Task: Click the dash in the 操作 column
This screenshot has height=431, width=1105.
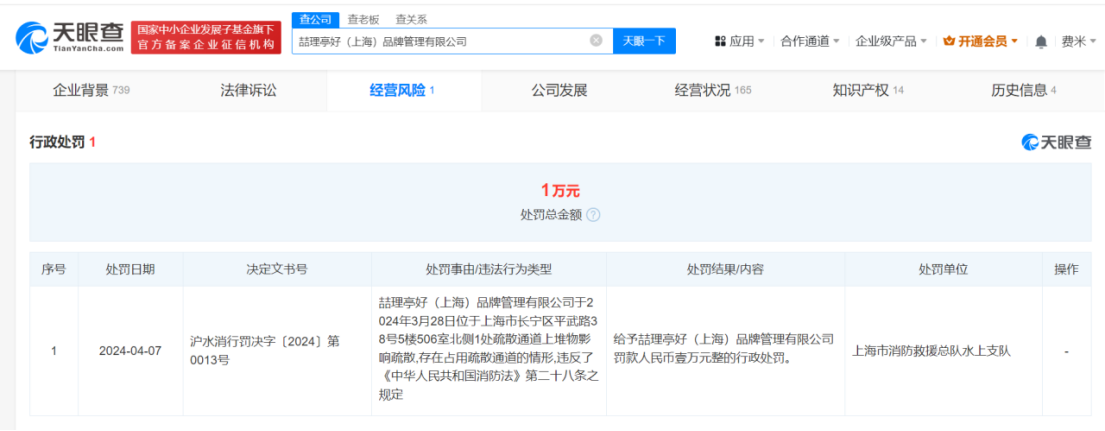Action: point(1066,350)
